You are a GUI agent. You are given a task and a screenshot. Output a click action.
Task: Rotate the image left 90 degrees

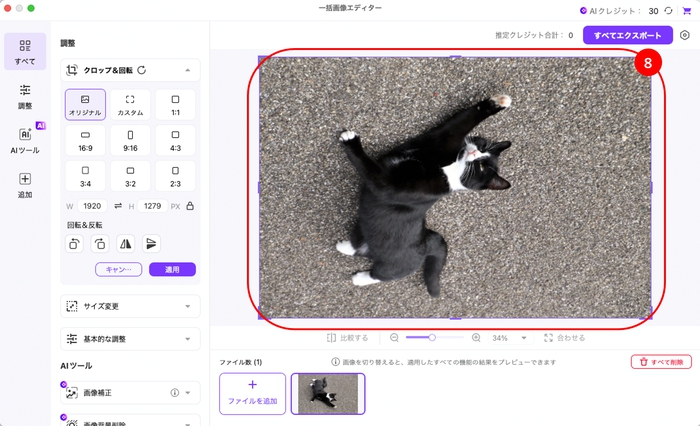[75, 243]
